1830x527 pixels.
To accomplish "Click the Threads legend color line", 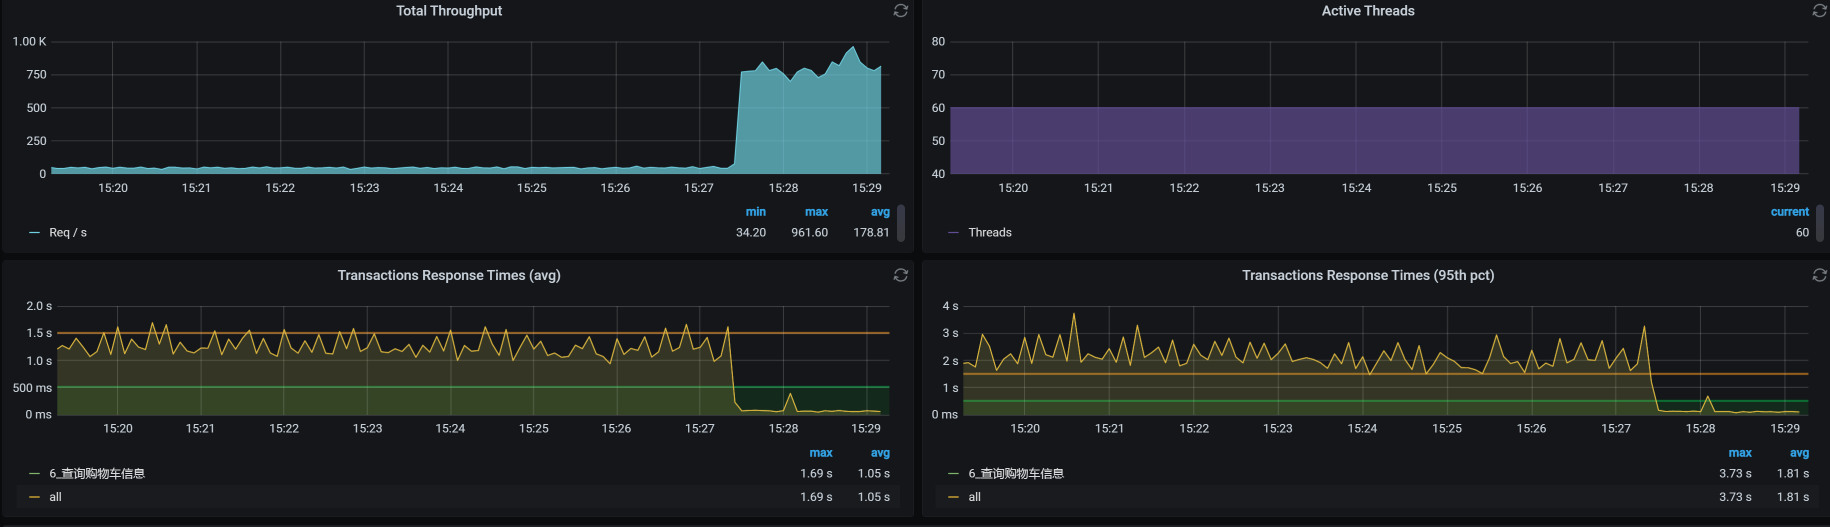I will click(x=953, y=233).
